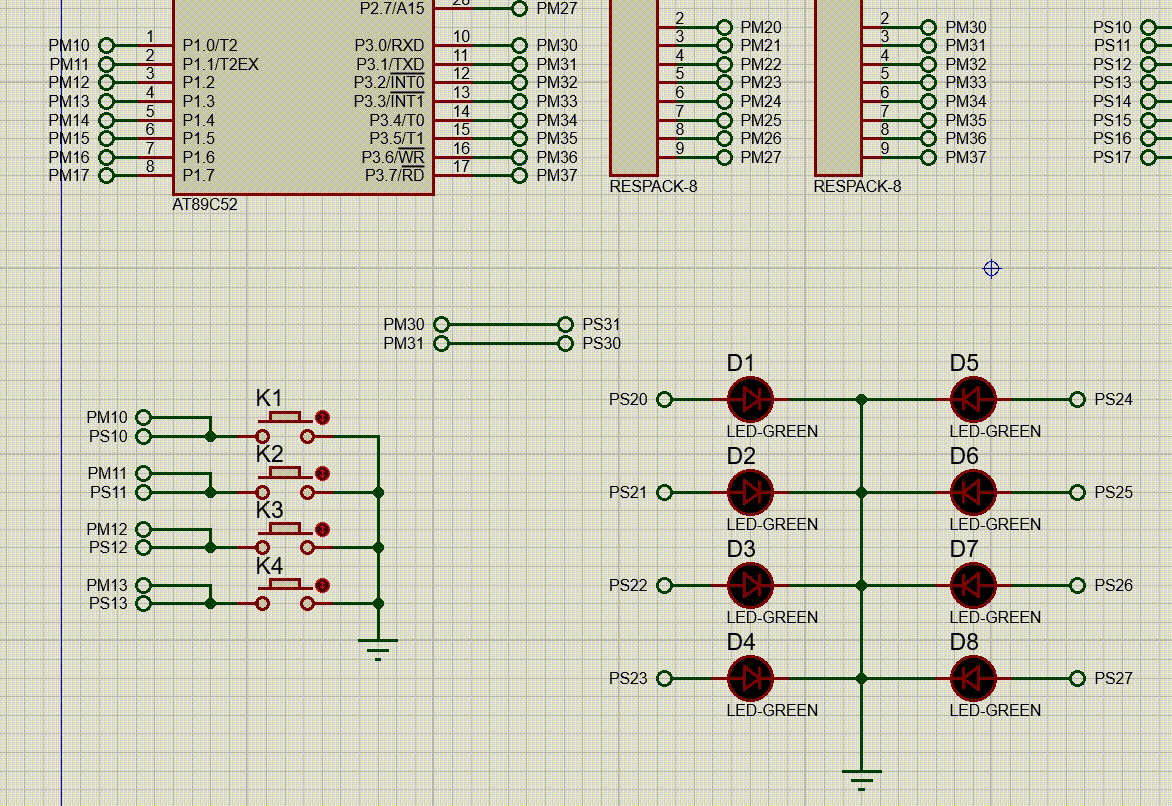Image resolution: width=1172 pixels, height=806 pixels.
Task: Click the AT89C52 chip label
Action: pos(205,205)
